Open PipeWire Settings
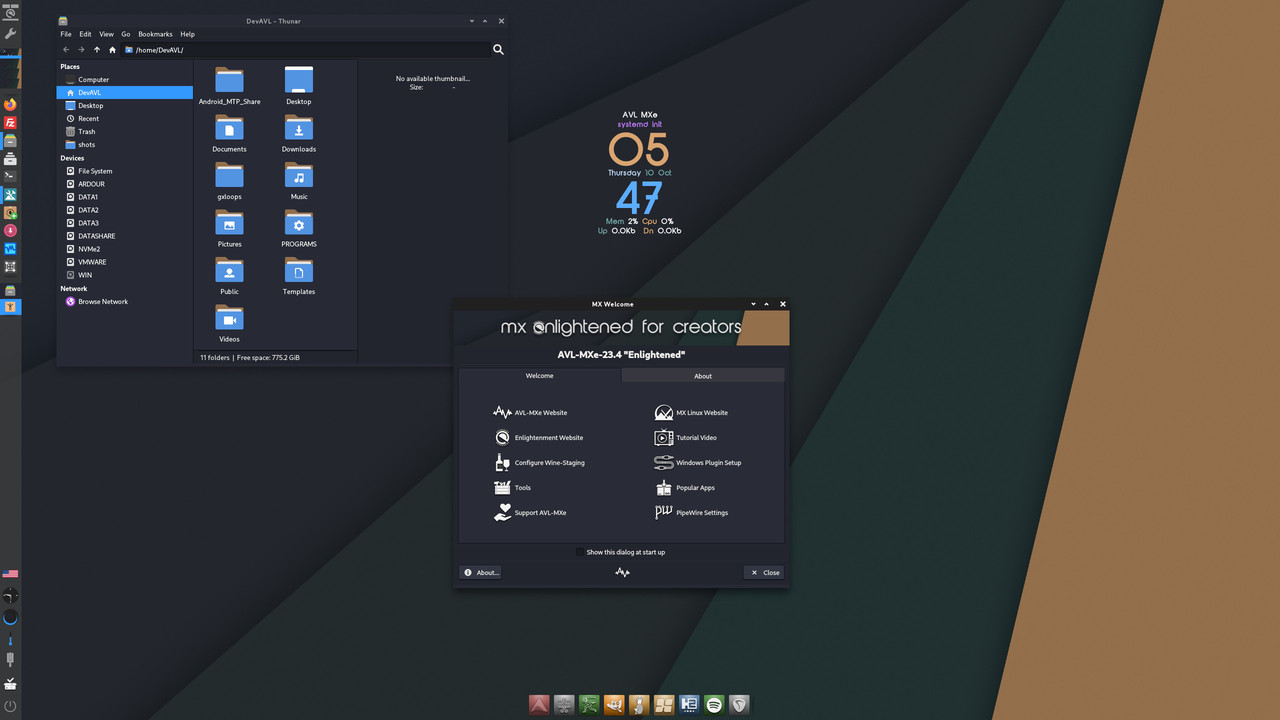Screen dimensions: 1280x720 [691, 512]
